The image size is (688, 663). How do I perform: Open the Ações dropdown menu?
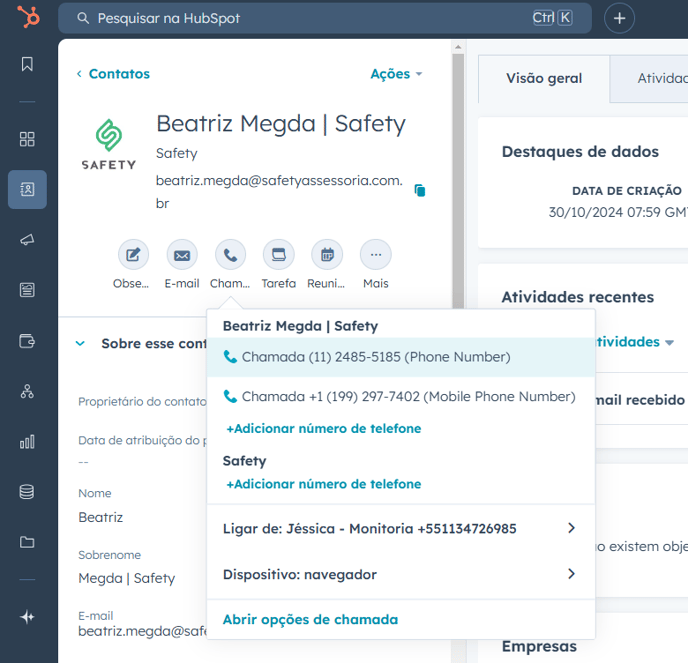pos(396,74)
